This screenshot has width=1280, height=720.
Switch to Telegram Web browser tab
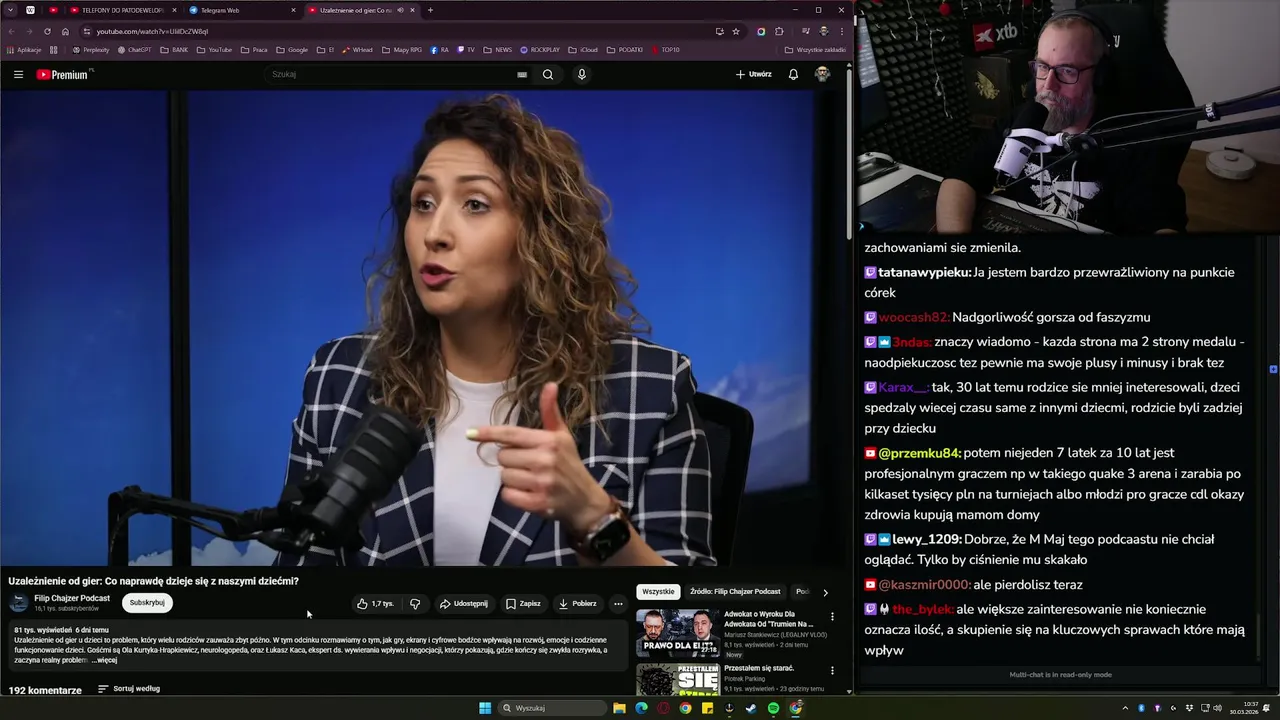pos(240,10)
